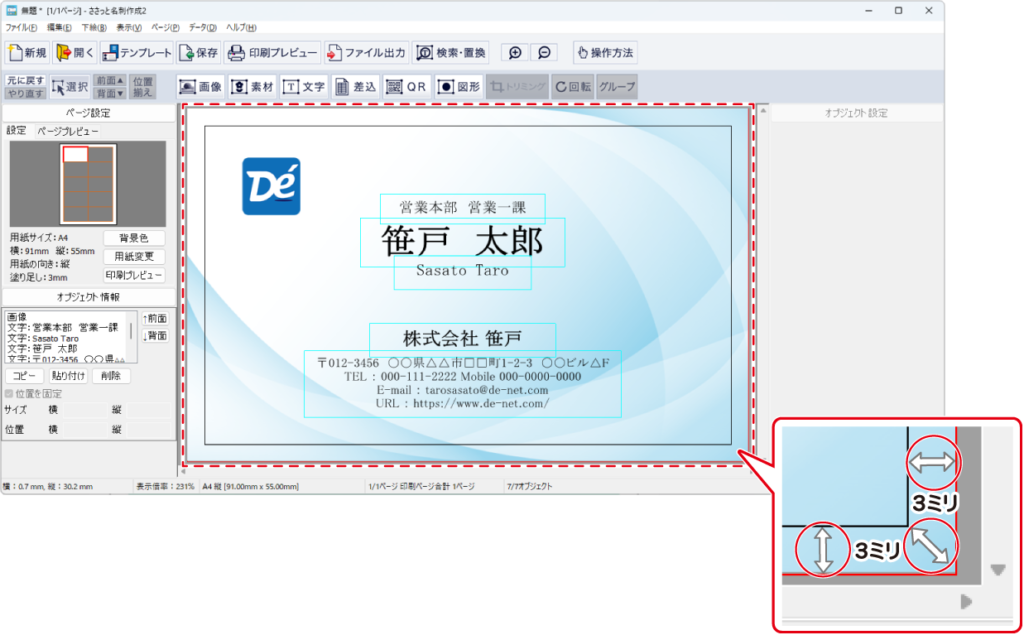Move object forward with ↑前面 button
1024x635 pixels.
point(155,318)
